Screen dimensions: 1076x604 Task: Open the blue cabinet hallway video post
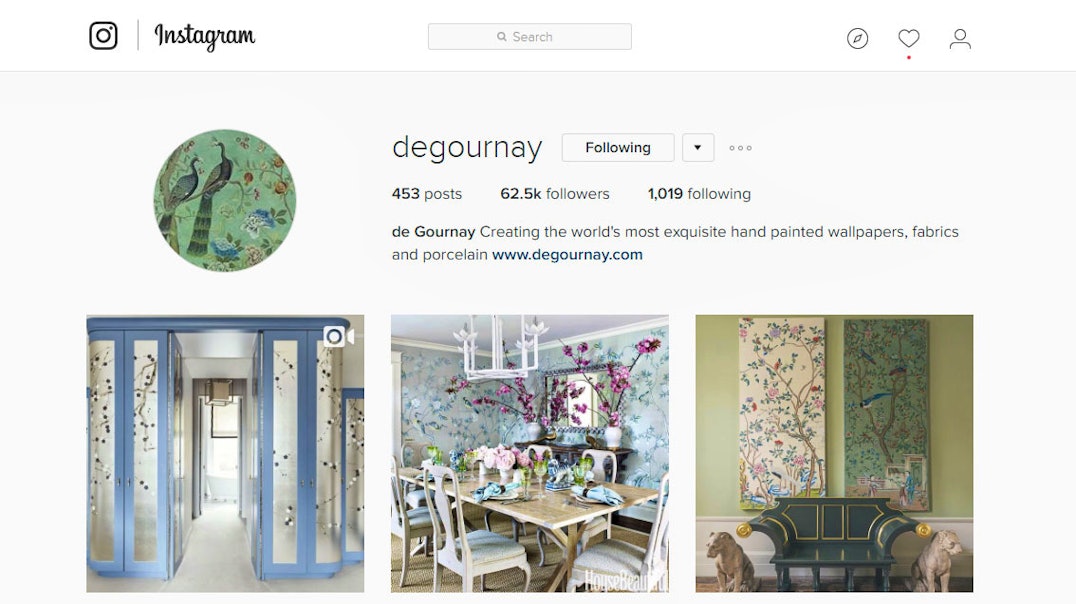pos(225,454)
